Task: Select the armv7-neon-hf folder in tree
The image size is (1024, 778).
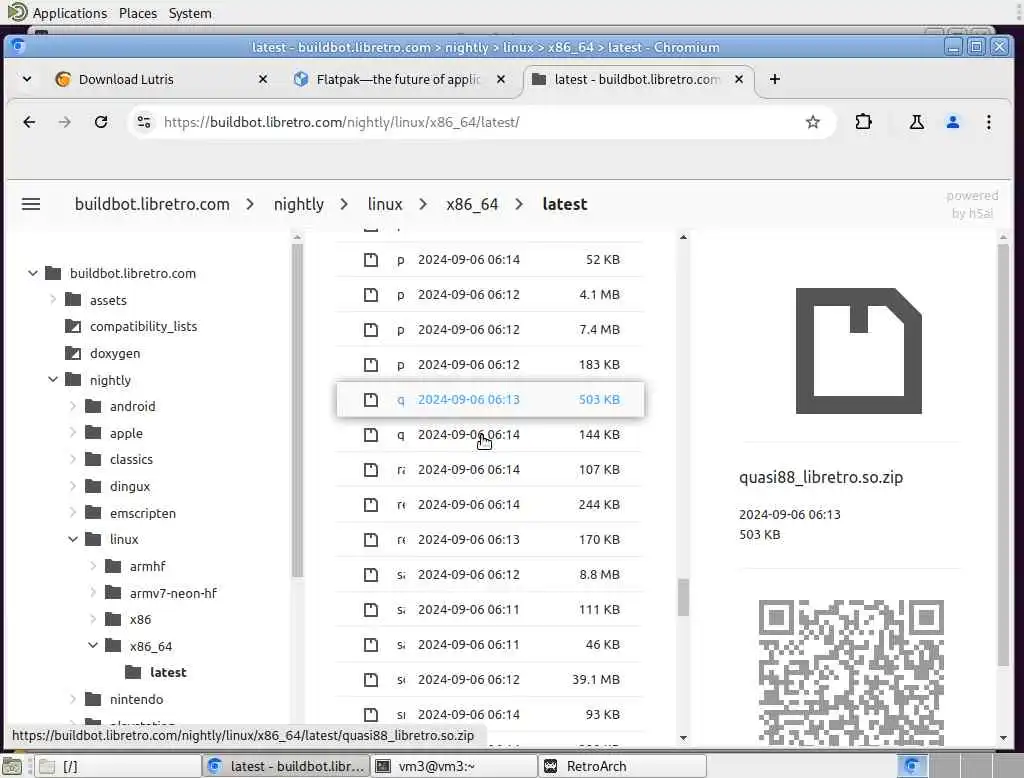Action: tap(173, 592)
